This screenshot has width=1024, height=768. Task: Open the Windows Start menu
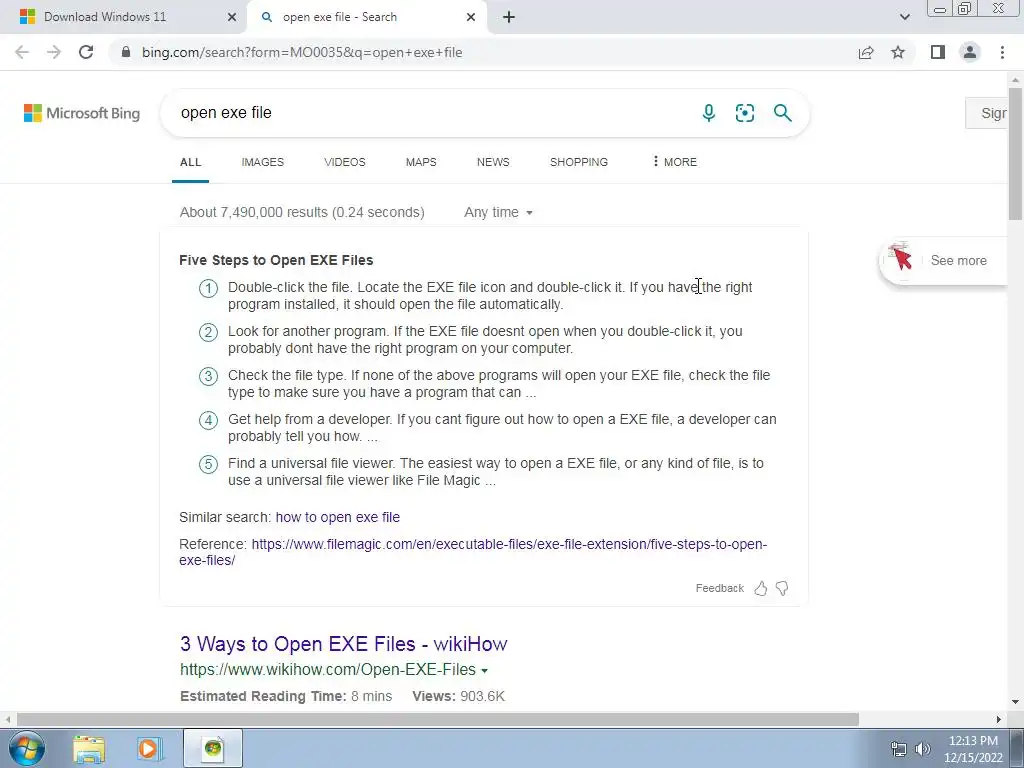pos(26,748)
